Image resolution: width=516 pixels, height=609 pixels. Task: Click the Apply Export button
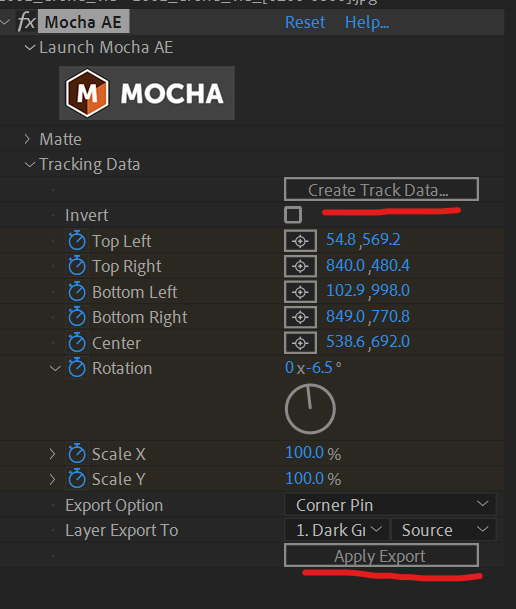381,555
